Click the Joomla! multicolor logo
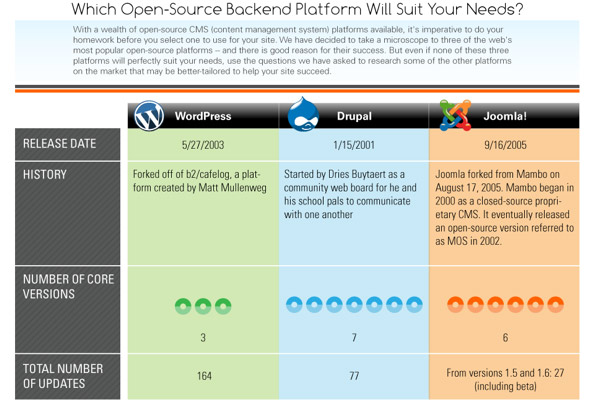This screenshot has height=400, width=595. coord(455,115)
